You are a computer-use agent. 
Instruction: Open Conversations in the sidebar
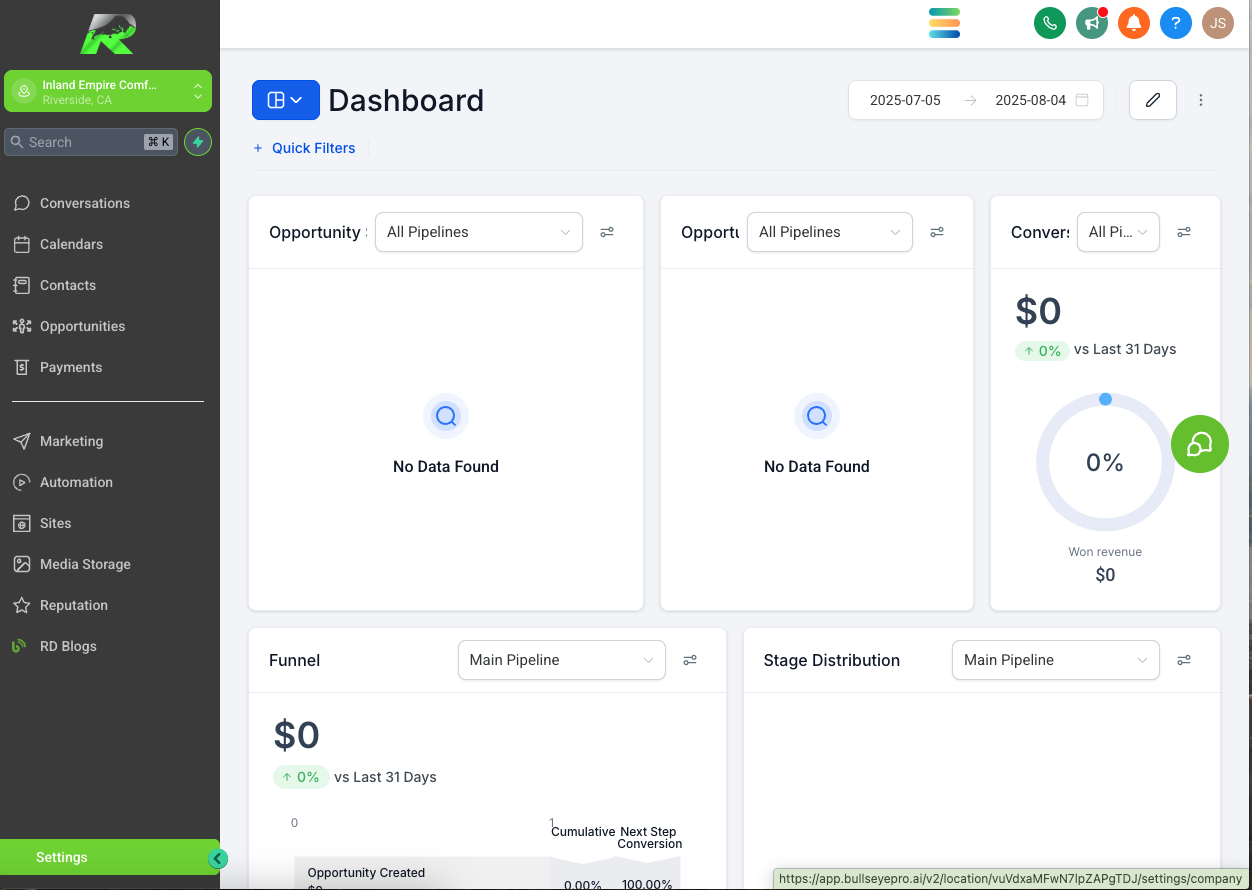tap(84, 203)
